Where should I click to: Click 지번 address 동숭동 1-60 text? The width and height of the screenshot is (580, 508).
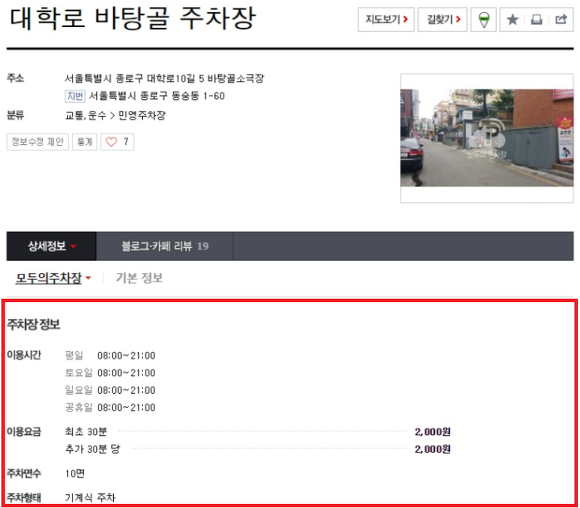(x=157, y=96)
